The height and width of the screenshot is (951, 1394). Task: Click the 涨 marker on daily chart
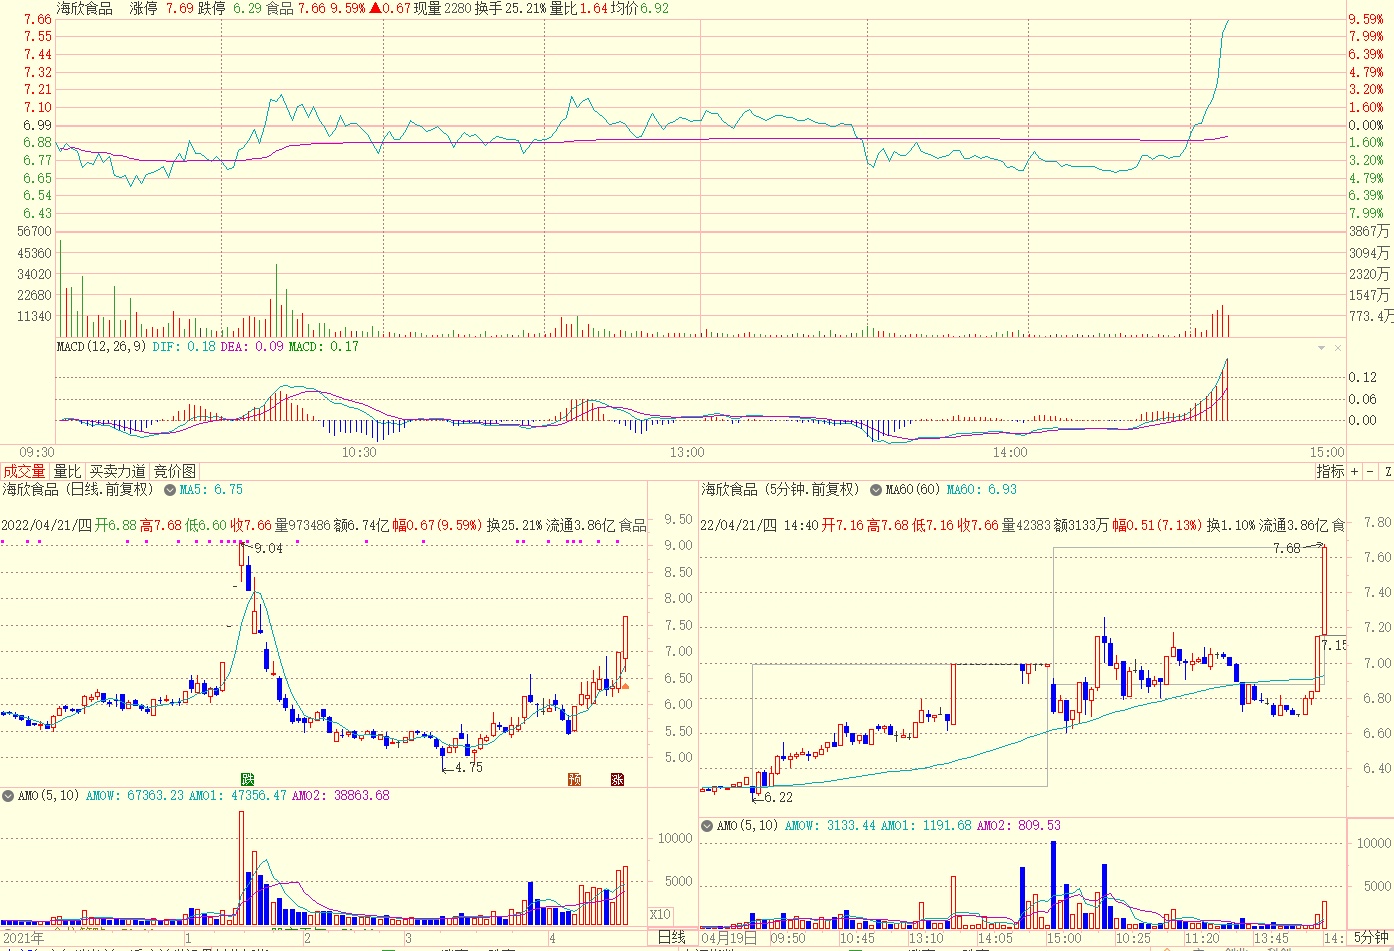(617, 779)
